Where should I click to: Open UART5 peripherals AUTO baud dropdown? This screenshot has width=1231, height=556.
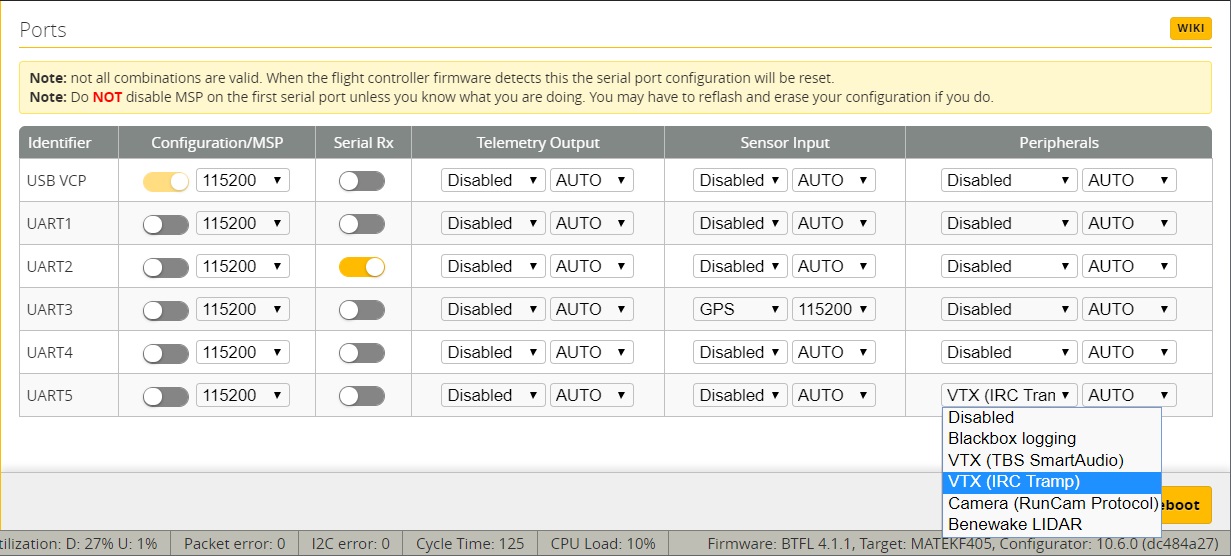[x=1129, y=396]
